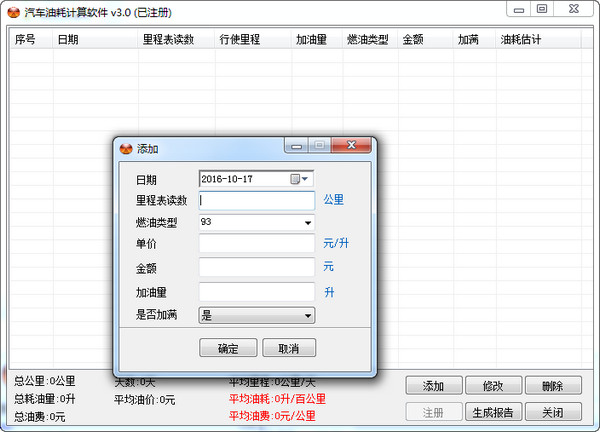
Task: Click the 金额 input field
Action: coord(257,268)
